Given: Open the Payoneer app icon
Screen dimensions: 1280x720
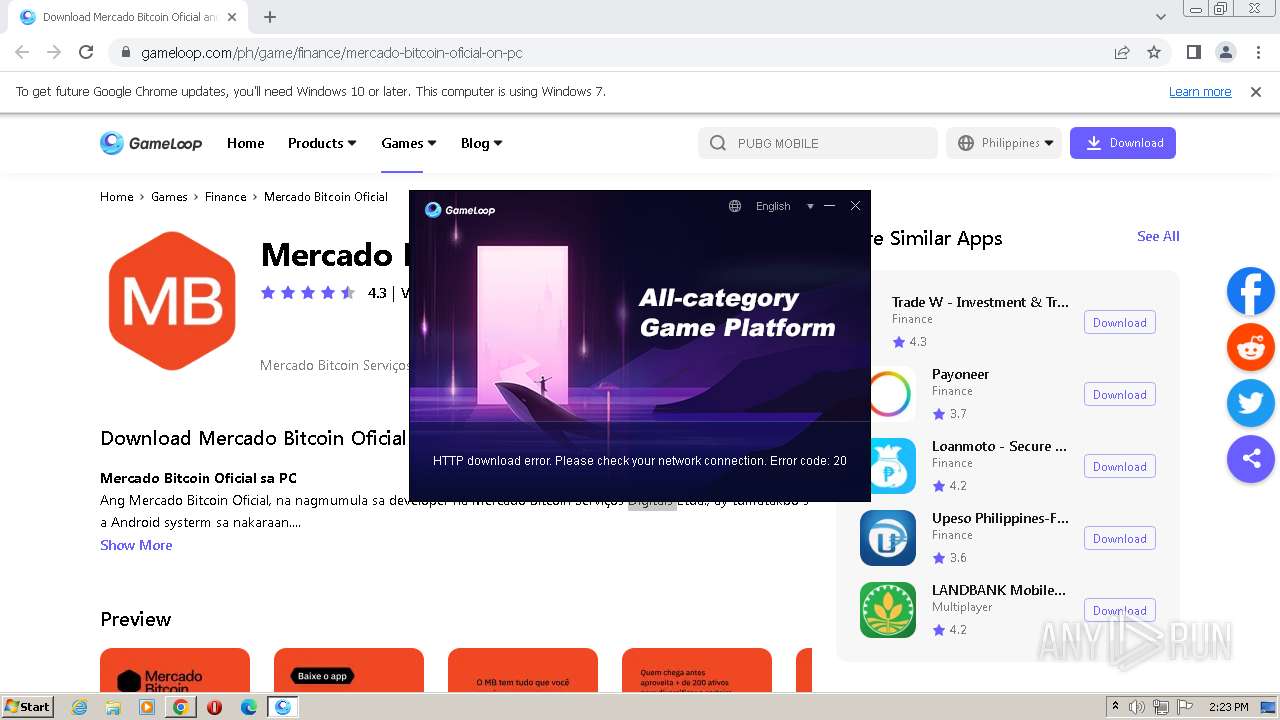Looking at the screenshot, I should (890, 394).
